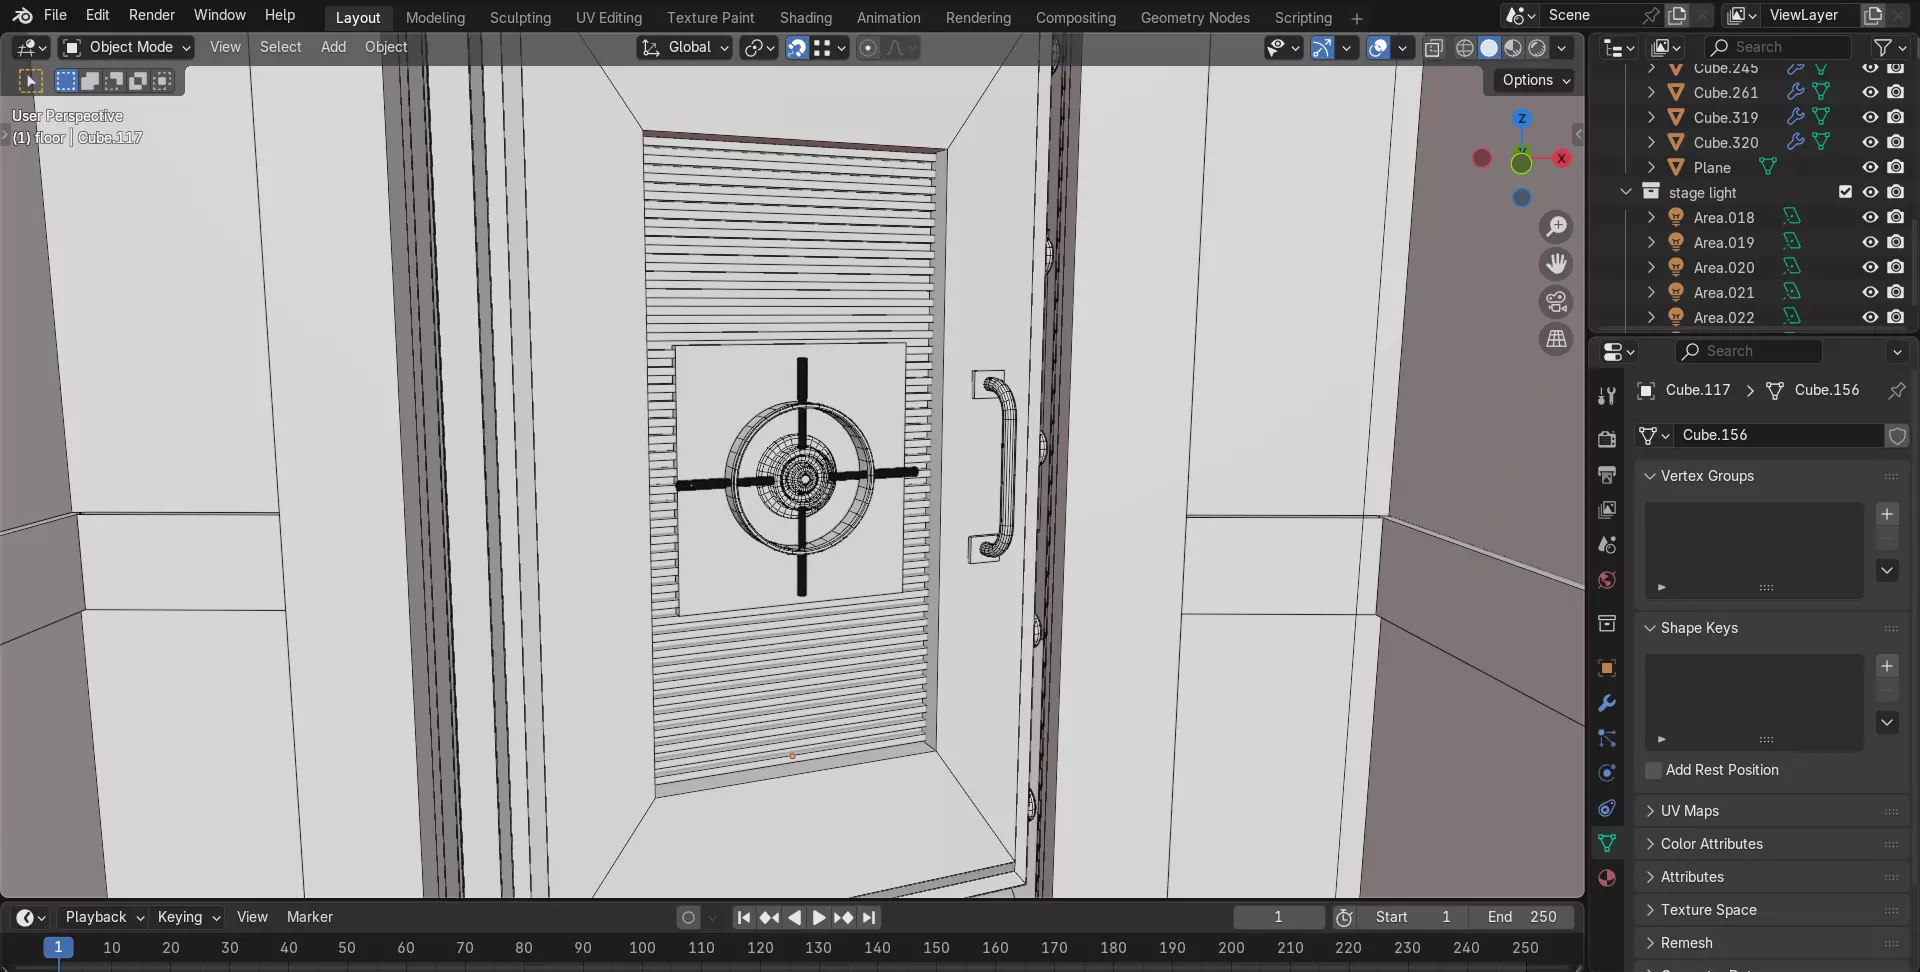Hide Area.019 light in viewport
This screenshot has height=972, width=1920.
click(x=1870, y=242)
